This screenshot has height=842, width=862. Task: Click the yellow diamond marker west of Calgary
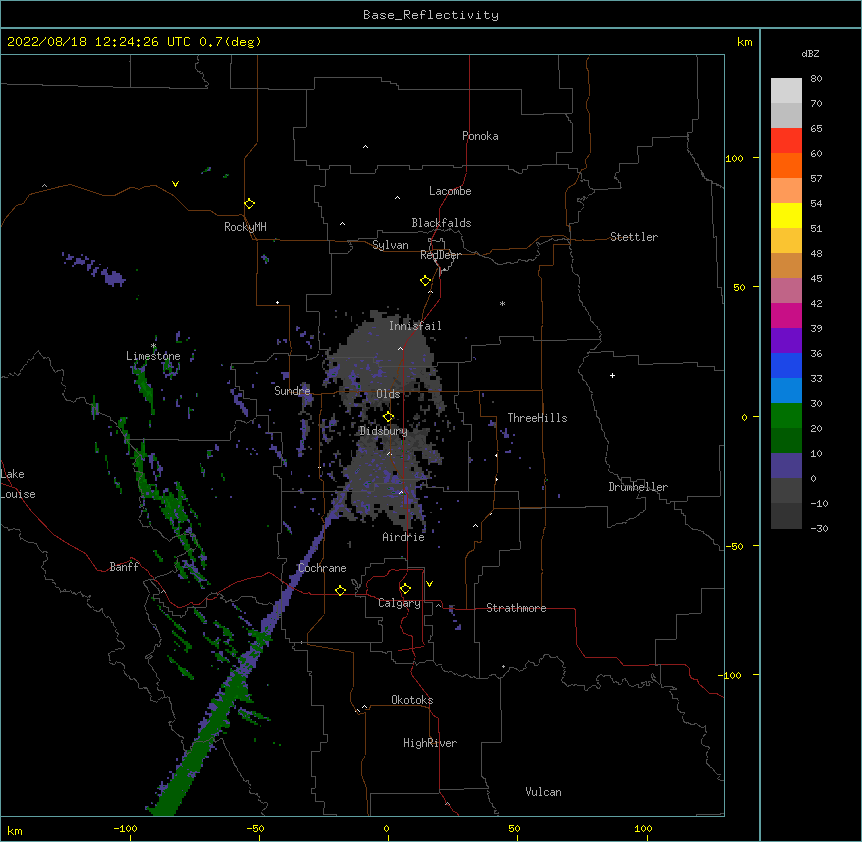(x=340, y=590)
